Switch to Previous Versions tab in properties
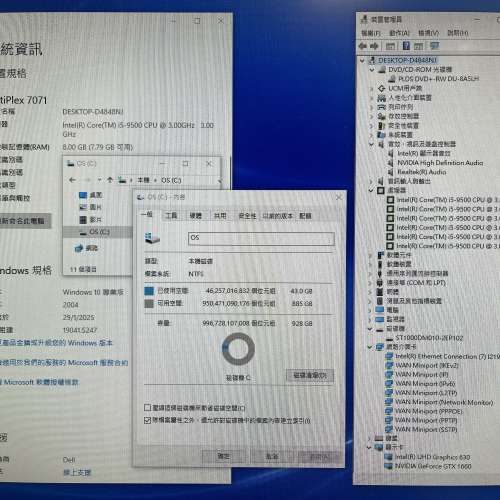 pos(277,216)
